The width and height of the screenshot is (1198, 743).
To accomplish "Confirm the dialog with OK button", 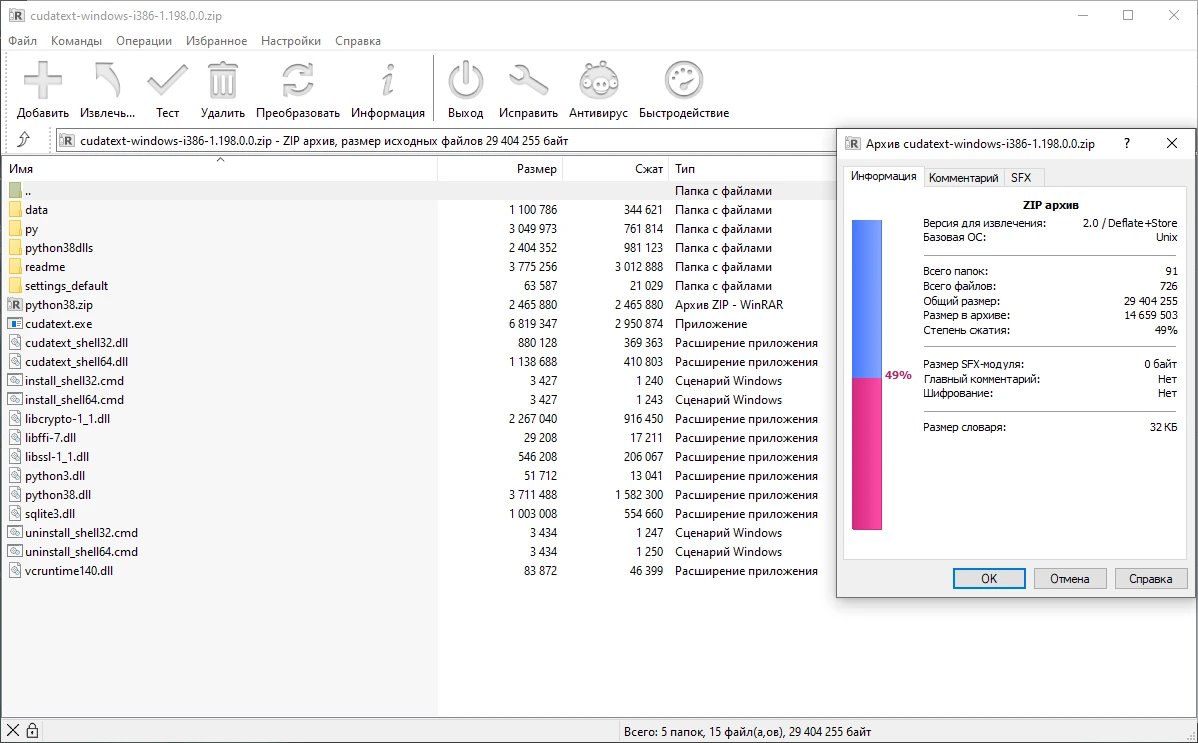I will [x=989, y=579].
